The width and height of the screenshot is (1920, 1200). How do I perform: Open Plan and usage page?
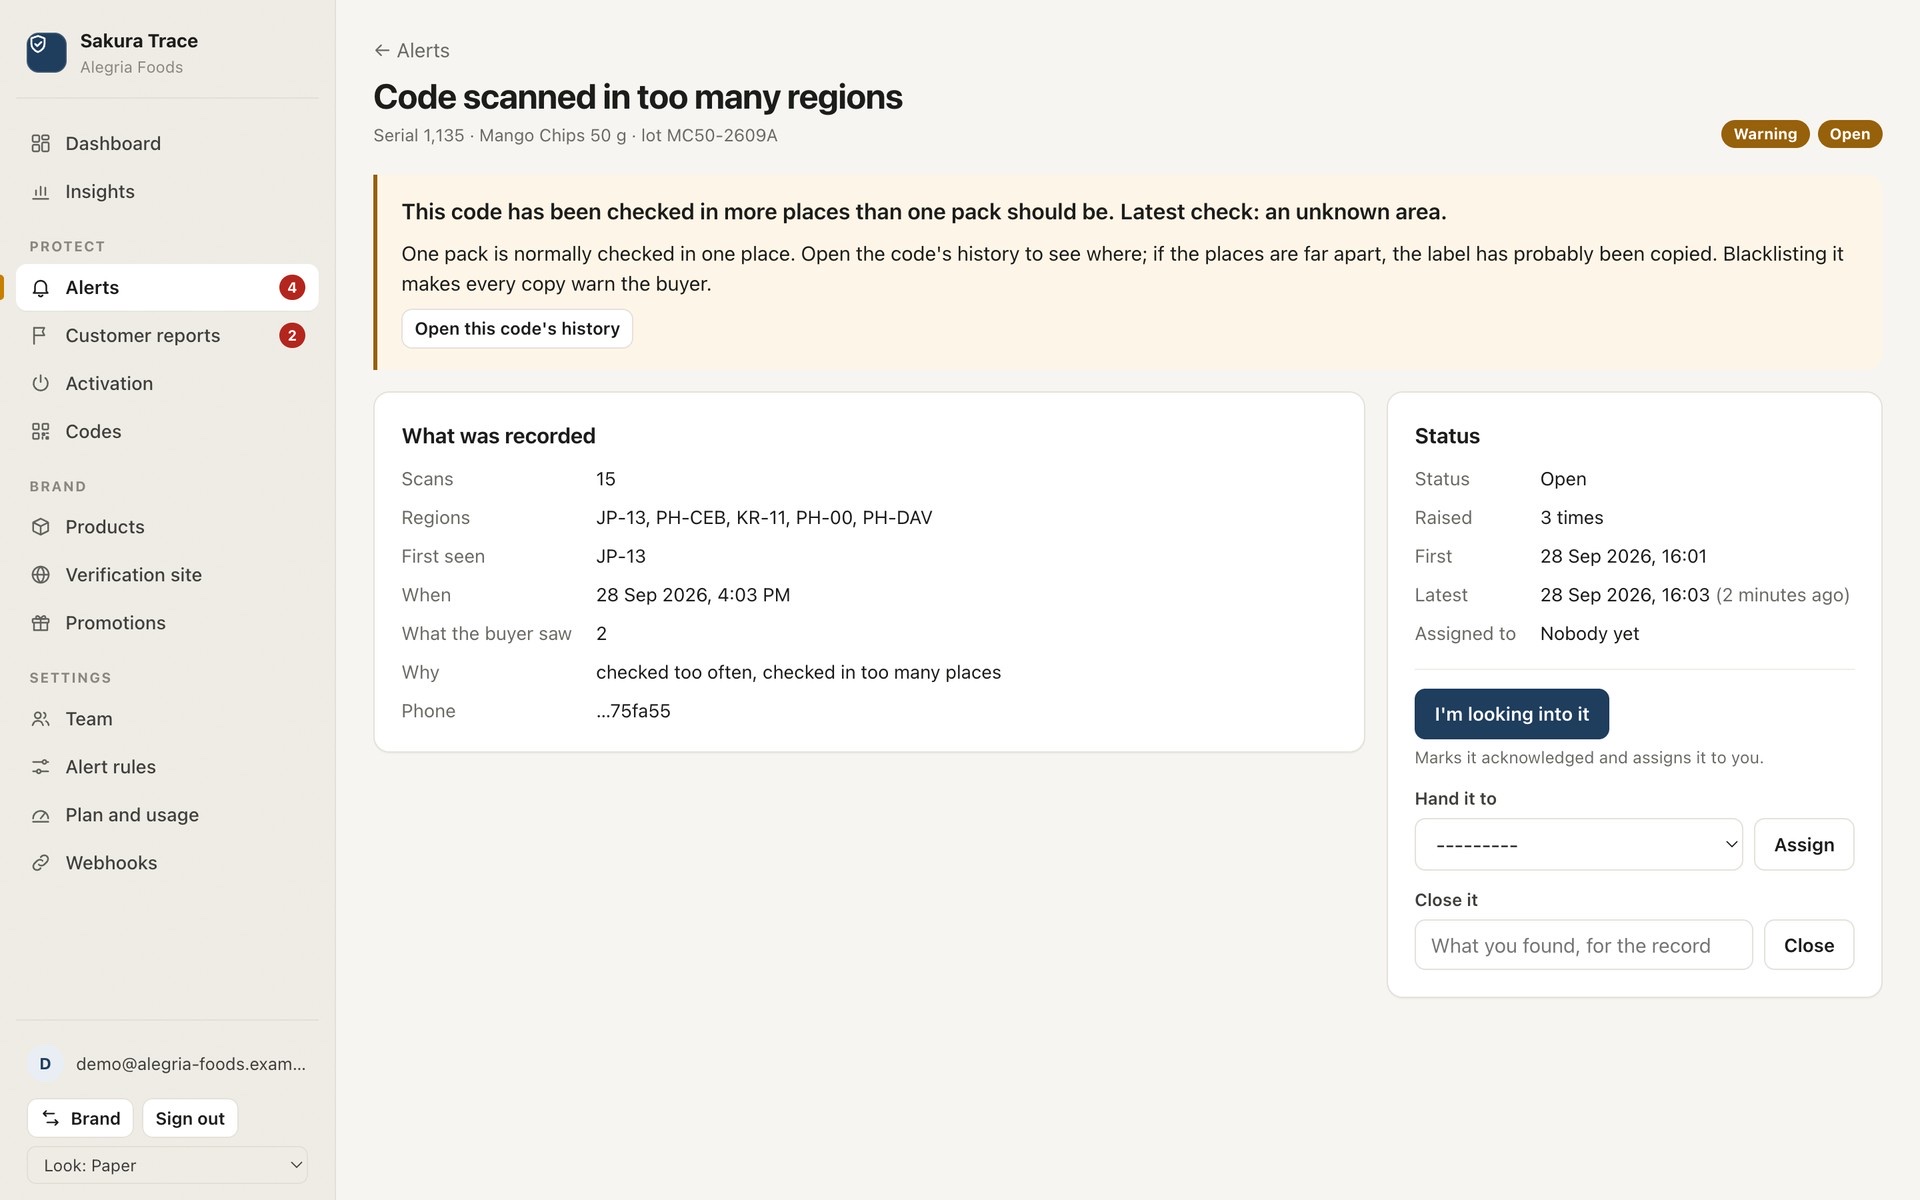pos(167,815)
